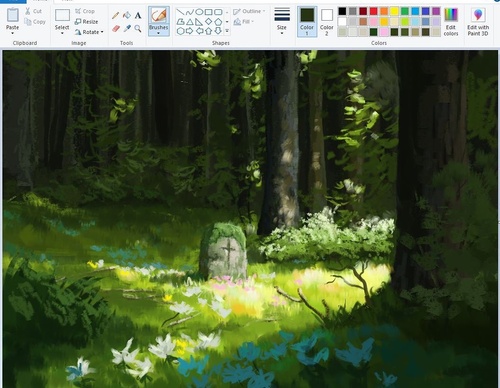Expand the Paste dropdown arrow

pyautogui.click(x=12, y=33)
